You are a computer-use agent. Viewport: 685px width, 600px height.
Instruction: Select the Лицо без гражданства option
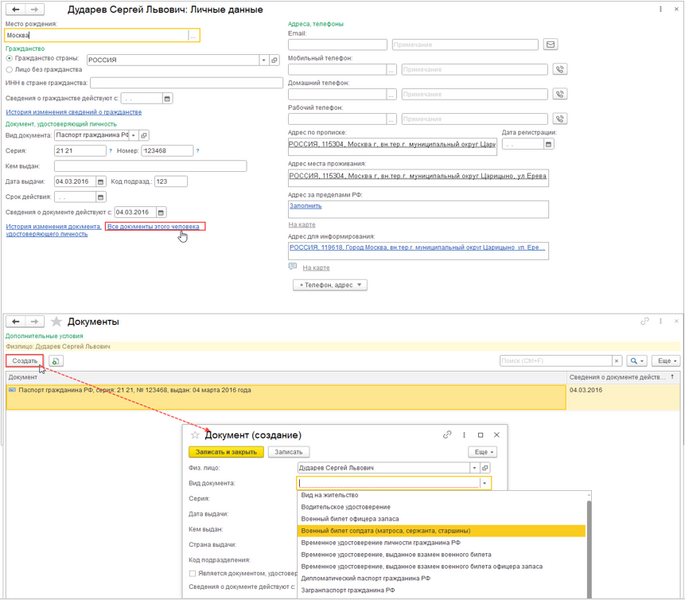(x=10, y=70)
